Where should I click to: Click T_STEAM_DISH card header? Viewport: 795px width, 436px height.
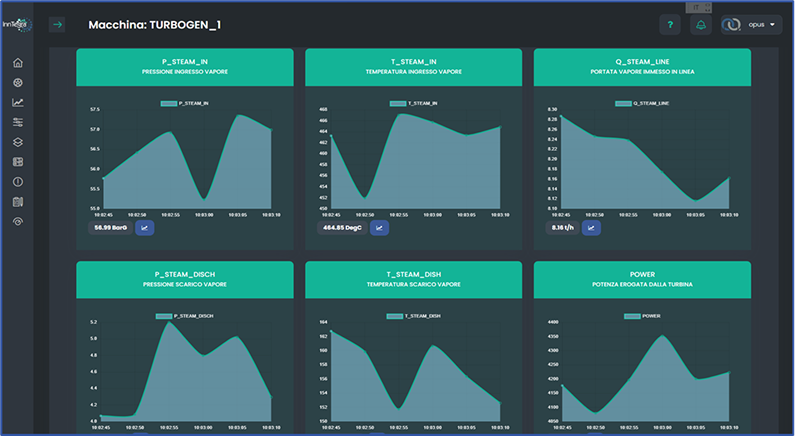413,279
